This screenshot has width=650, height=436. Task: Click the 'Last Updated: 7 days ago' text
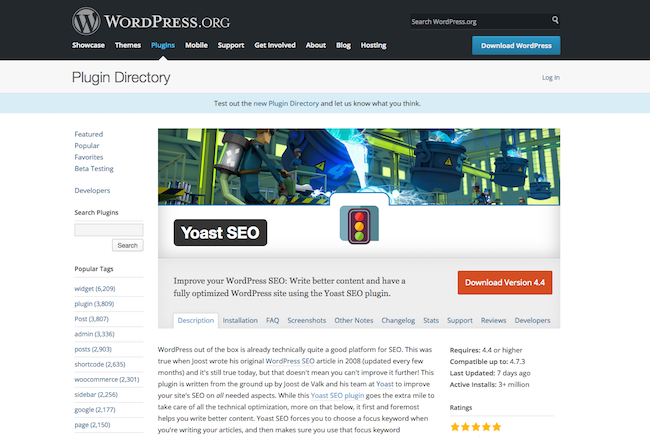coord(490,373)
